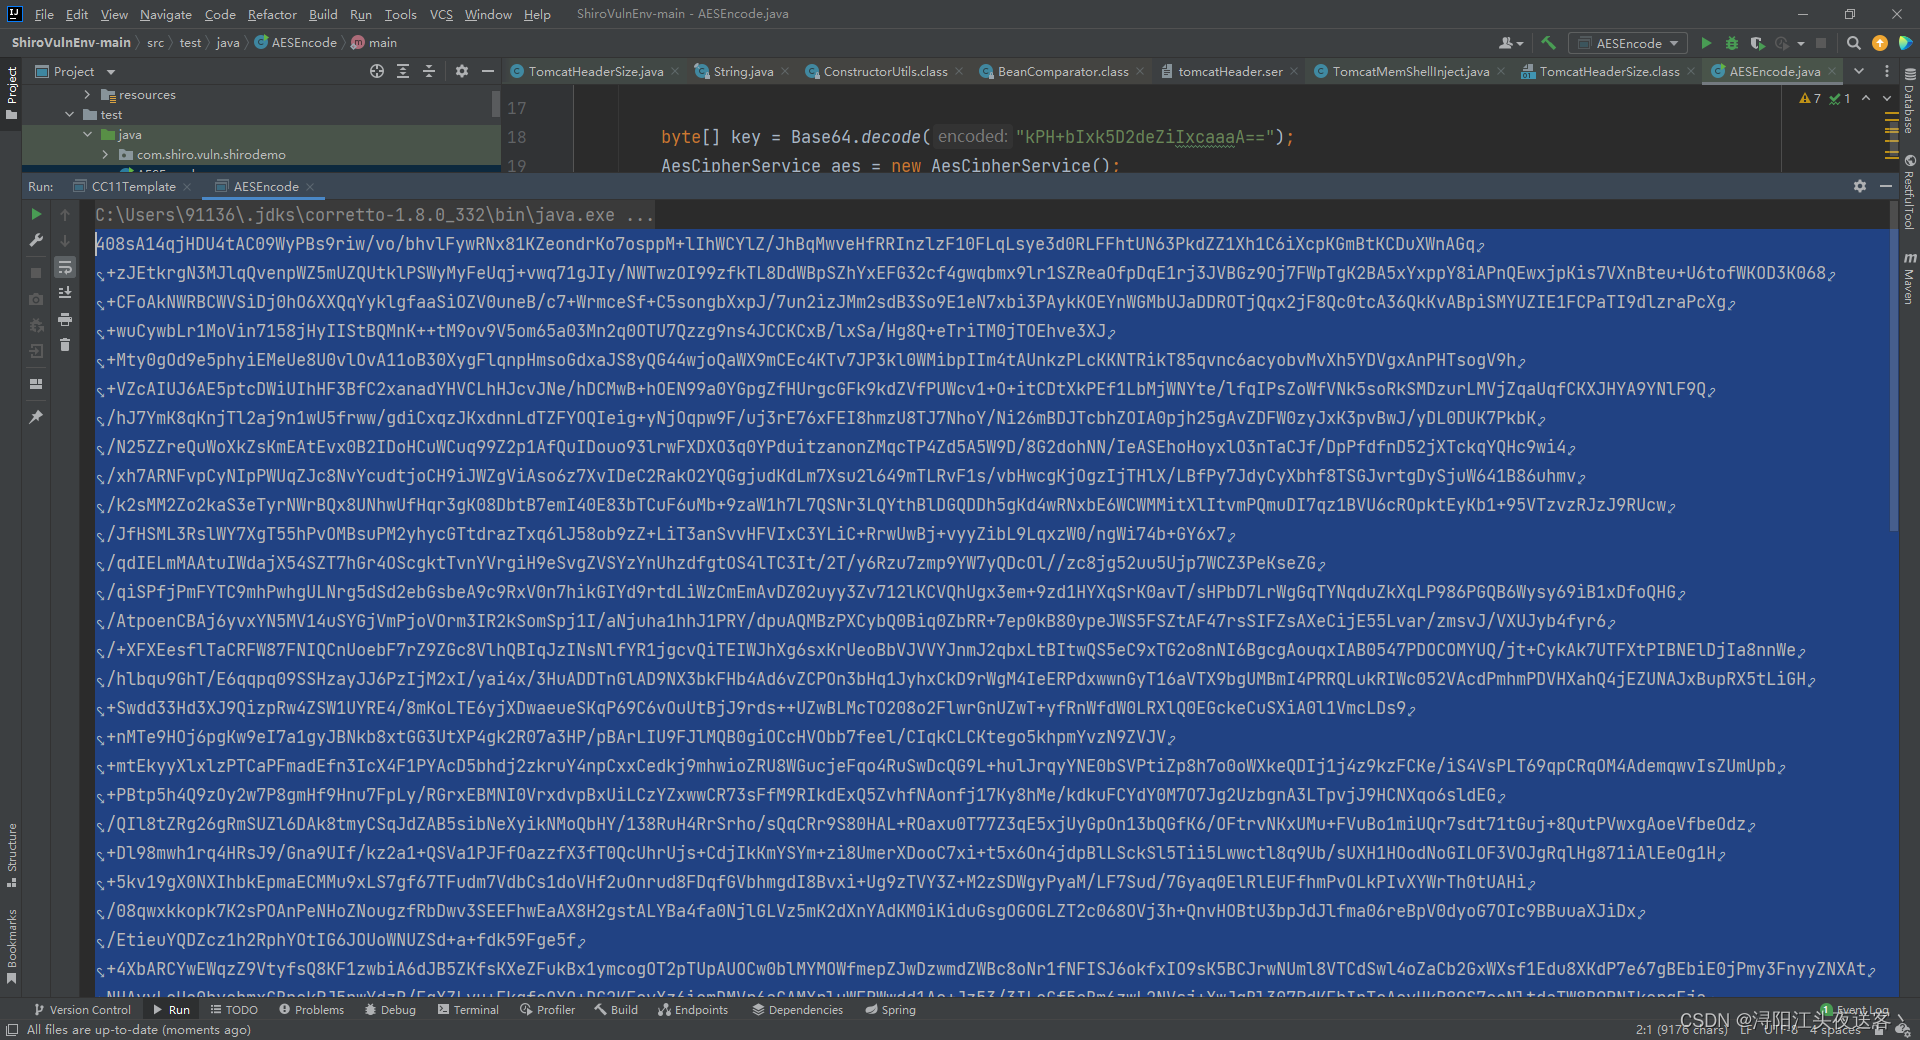The height and width of the screenshot is (1040, 1920).
Task: Dump threads using camera icon
Action: click(36, 299)
